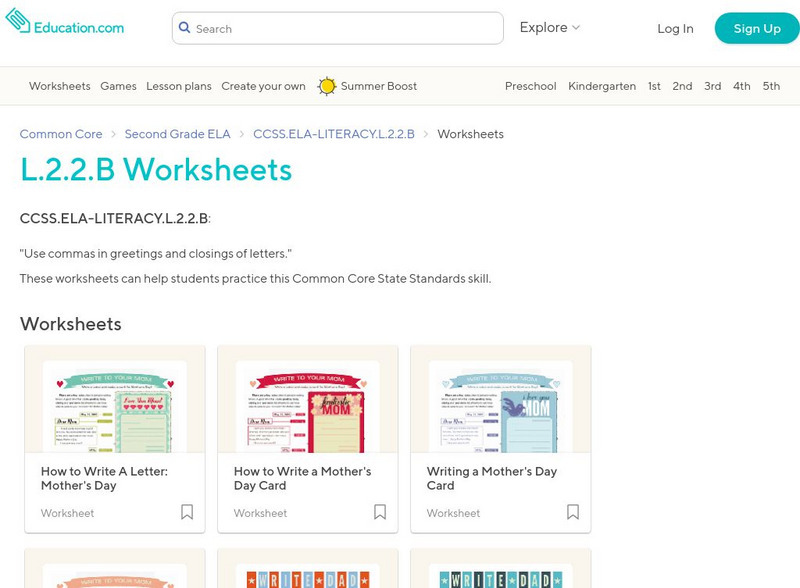Viewport: 800px width, 588px height.
Task: Select the 1st grade link
Action: click(x=654, y=86)
